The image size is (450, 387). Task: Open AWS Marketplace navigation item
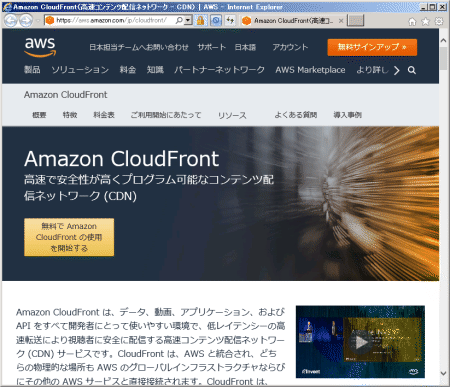click(310, 70)
